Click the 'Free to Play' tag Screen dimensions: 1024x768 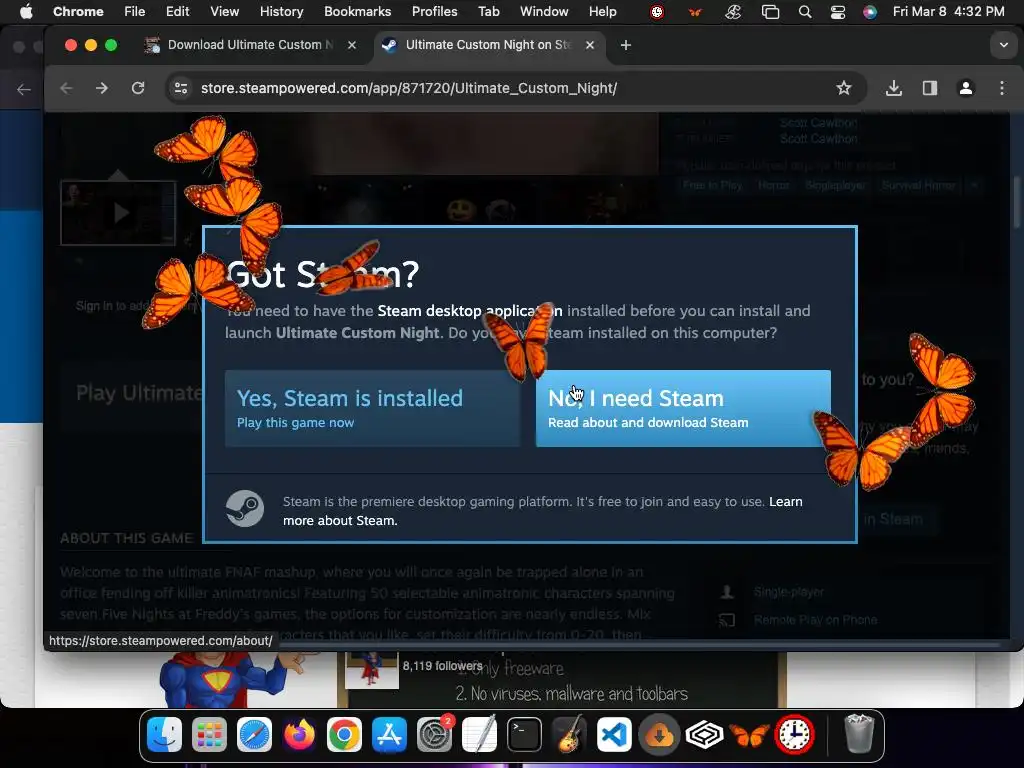tap(712, 185)
